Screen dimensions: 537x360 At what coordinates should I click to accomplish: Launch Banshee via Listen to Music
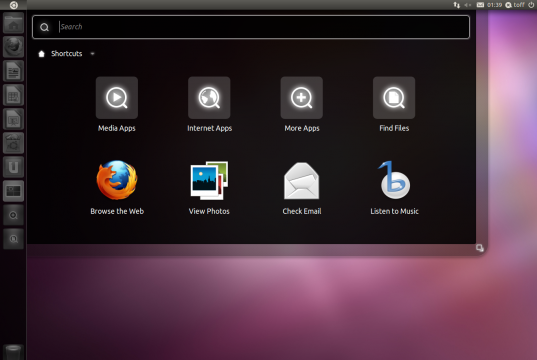pos(394,180)
